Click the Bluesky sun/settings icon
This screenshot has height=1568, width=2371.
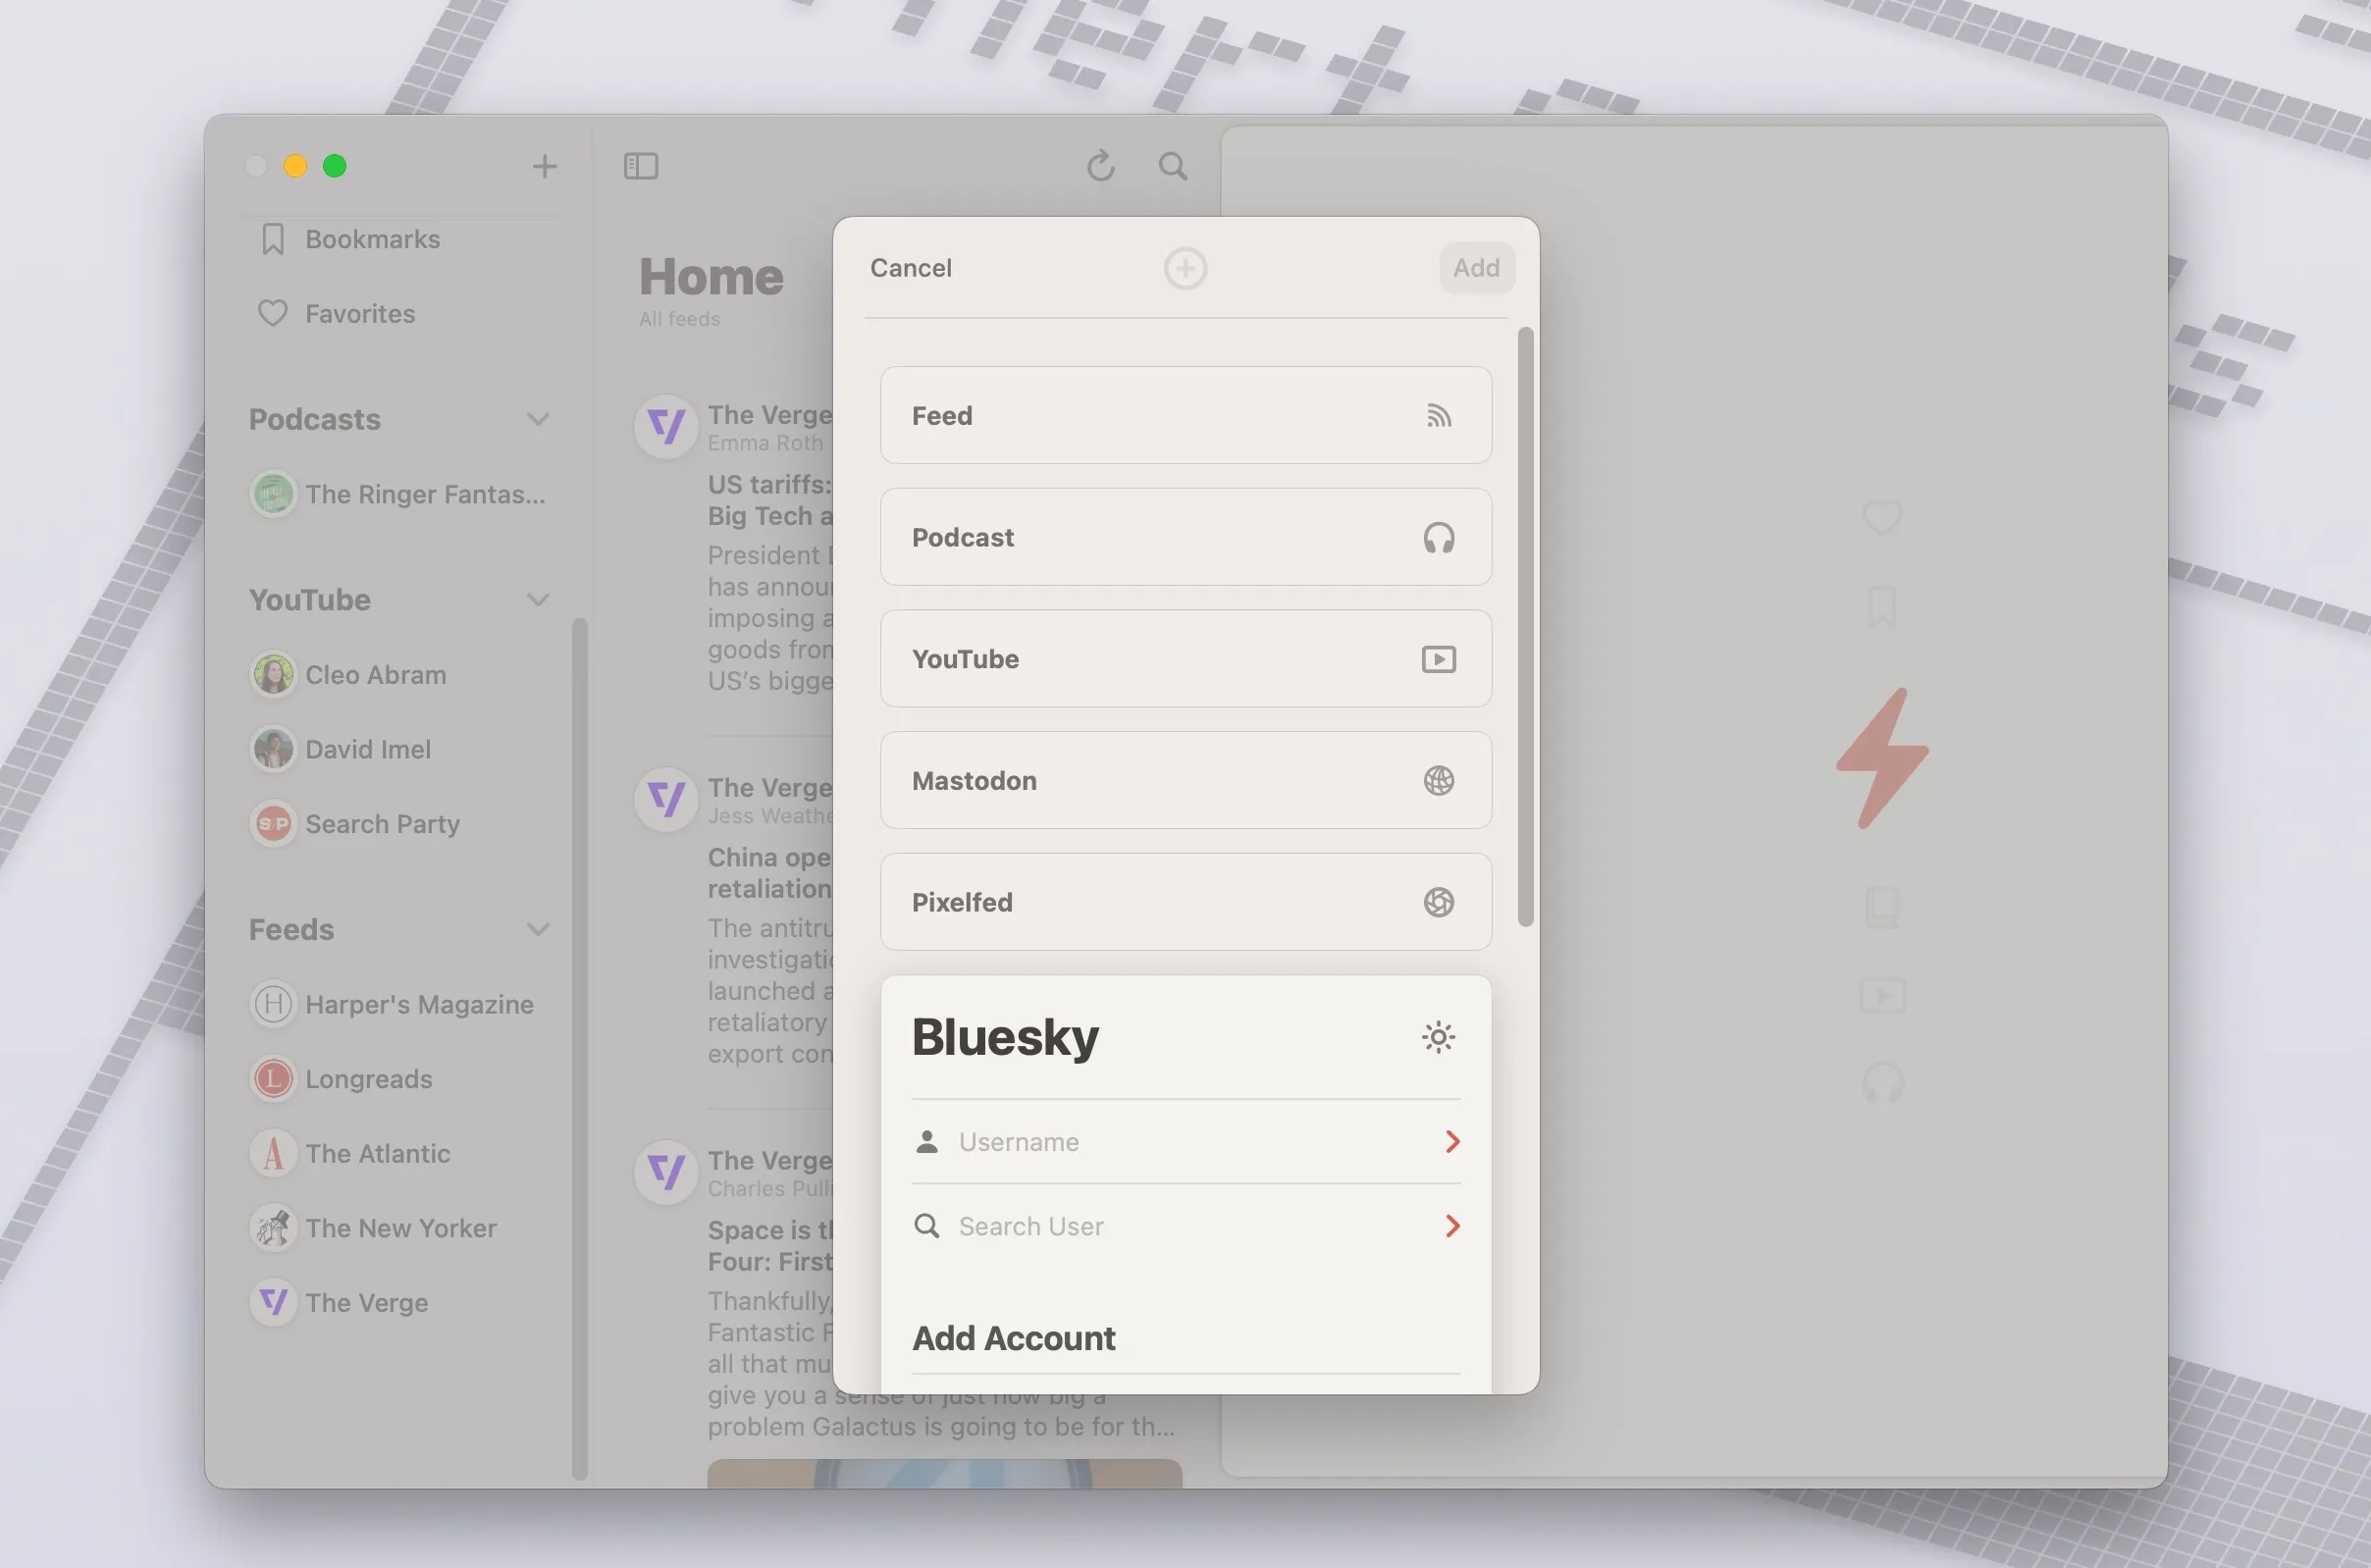[x=1439, y=1036]
